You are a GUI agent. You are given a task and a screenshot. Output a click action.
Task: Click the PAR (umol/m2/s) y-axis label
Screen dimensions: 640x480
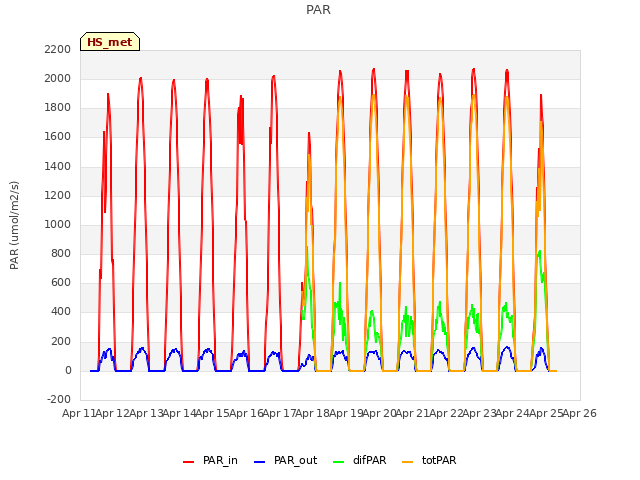[14, 225]
